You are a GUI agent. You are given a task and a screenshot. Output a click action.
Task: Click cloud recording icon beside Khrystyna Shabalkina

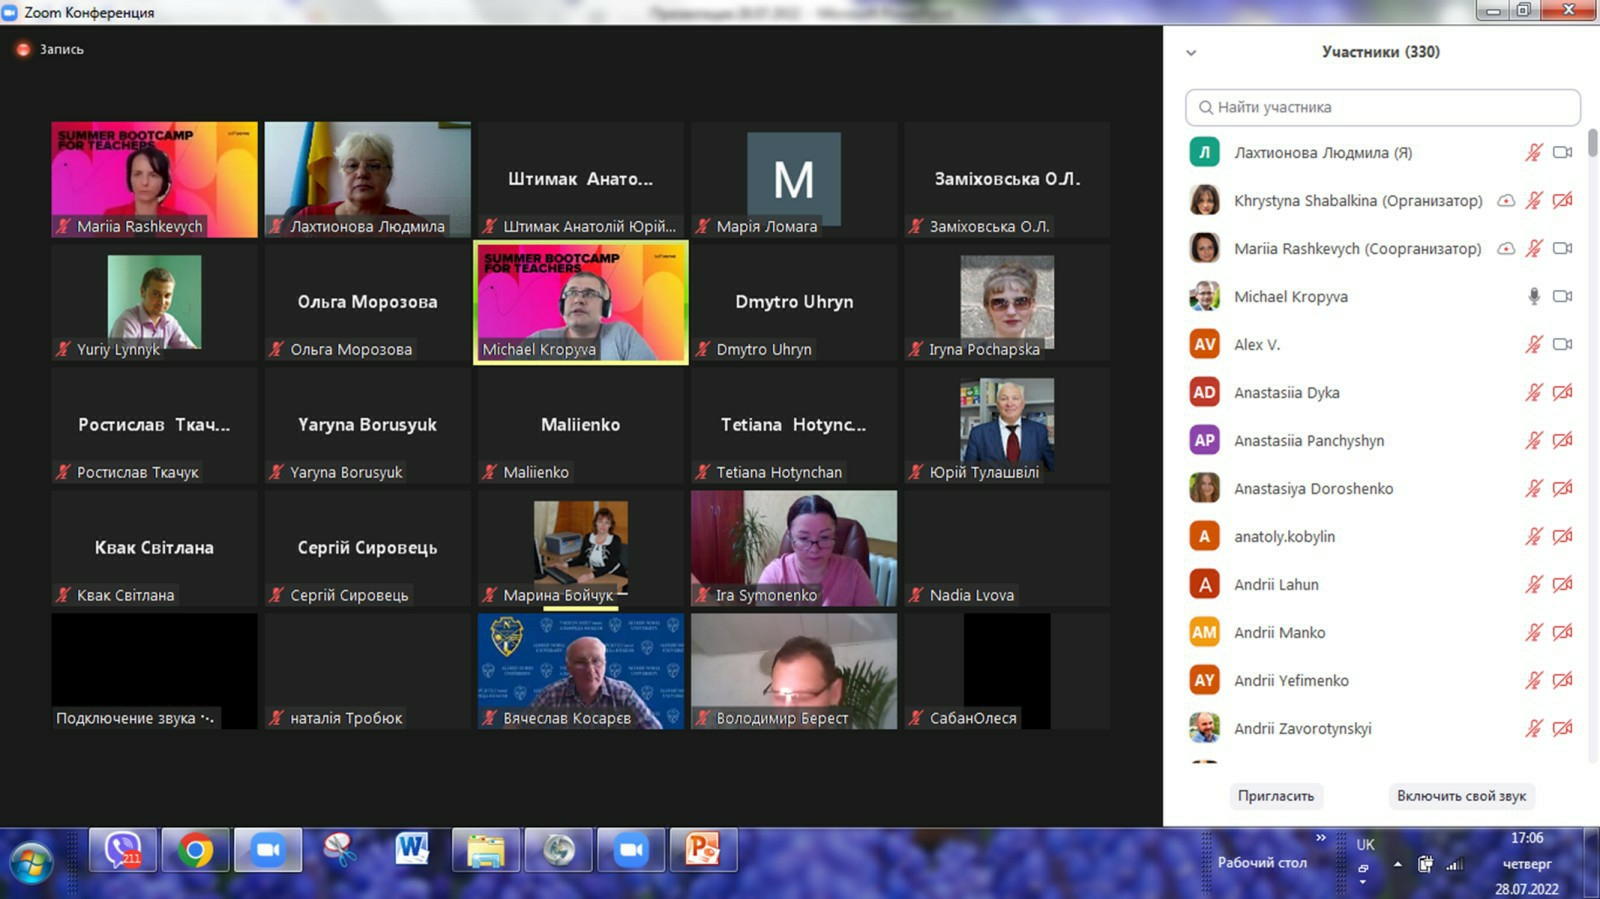click(1505, 200)
